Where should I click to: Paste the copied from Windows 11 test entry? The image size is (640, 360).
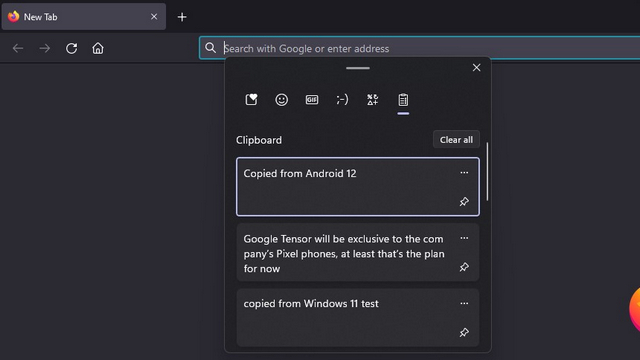358,318
